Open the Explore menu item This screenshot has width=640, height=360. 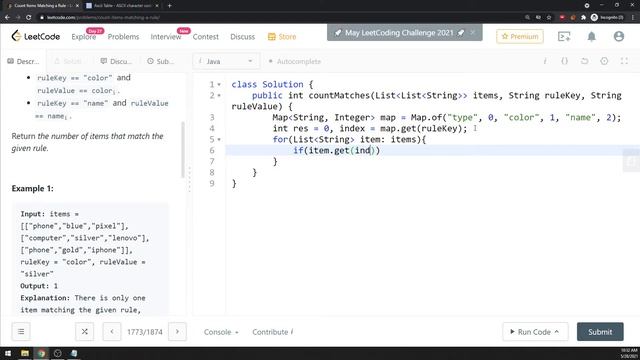pos(83,37)
